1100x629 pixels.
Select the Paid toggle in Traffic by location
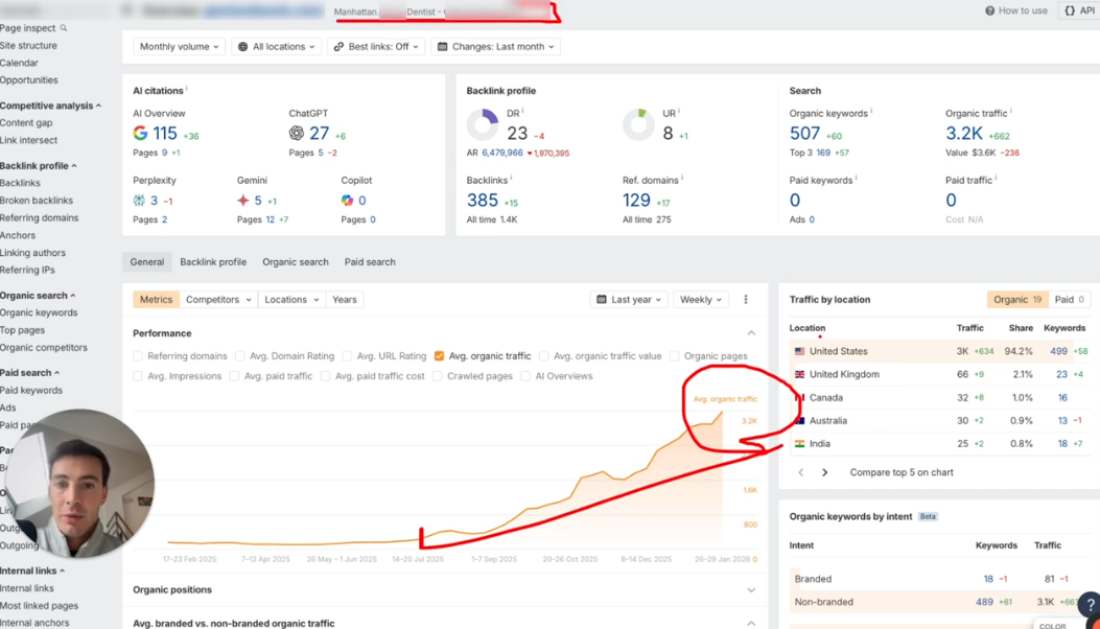(1069, 299)
